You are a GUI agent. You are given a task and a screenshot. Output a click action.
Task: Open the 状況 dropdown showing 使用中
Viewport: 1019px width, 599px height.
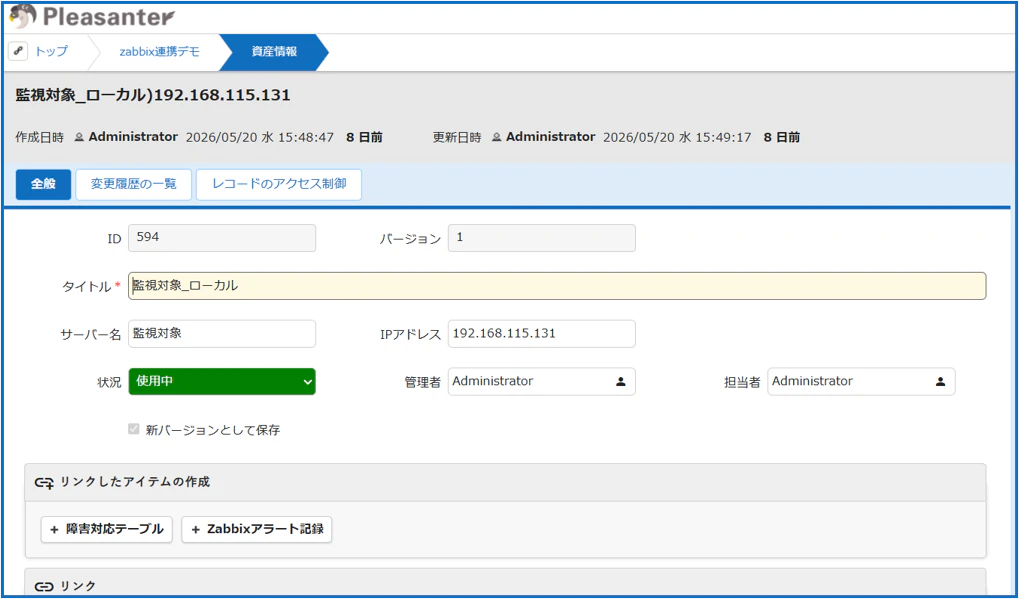point(222,381)
